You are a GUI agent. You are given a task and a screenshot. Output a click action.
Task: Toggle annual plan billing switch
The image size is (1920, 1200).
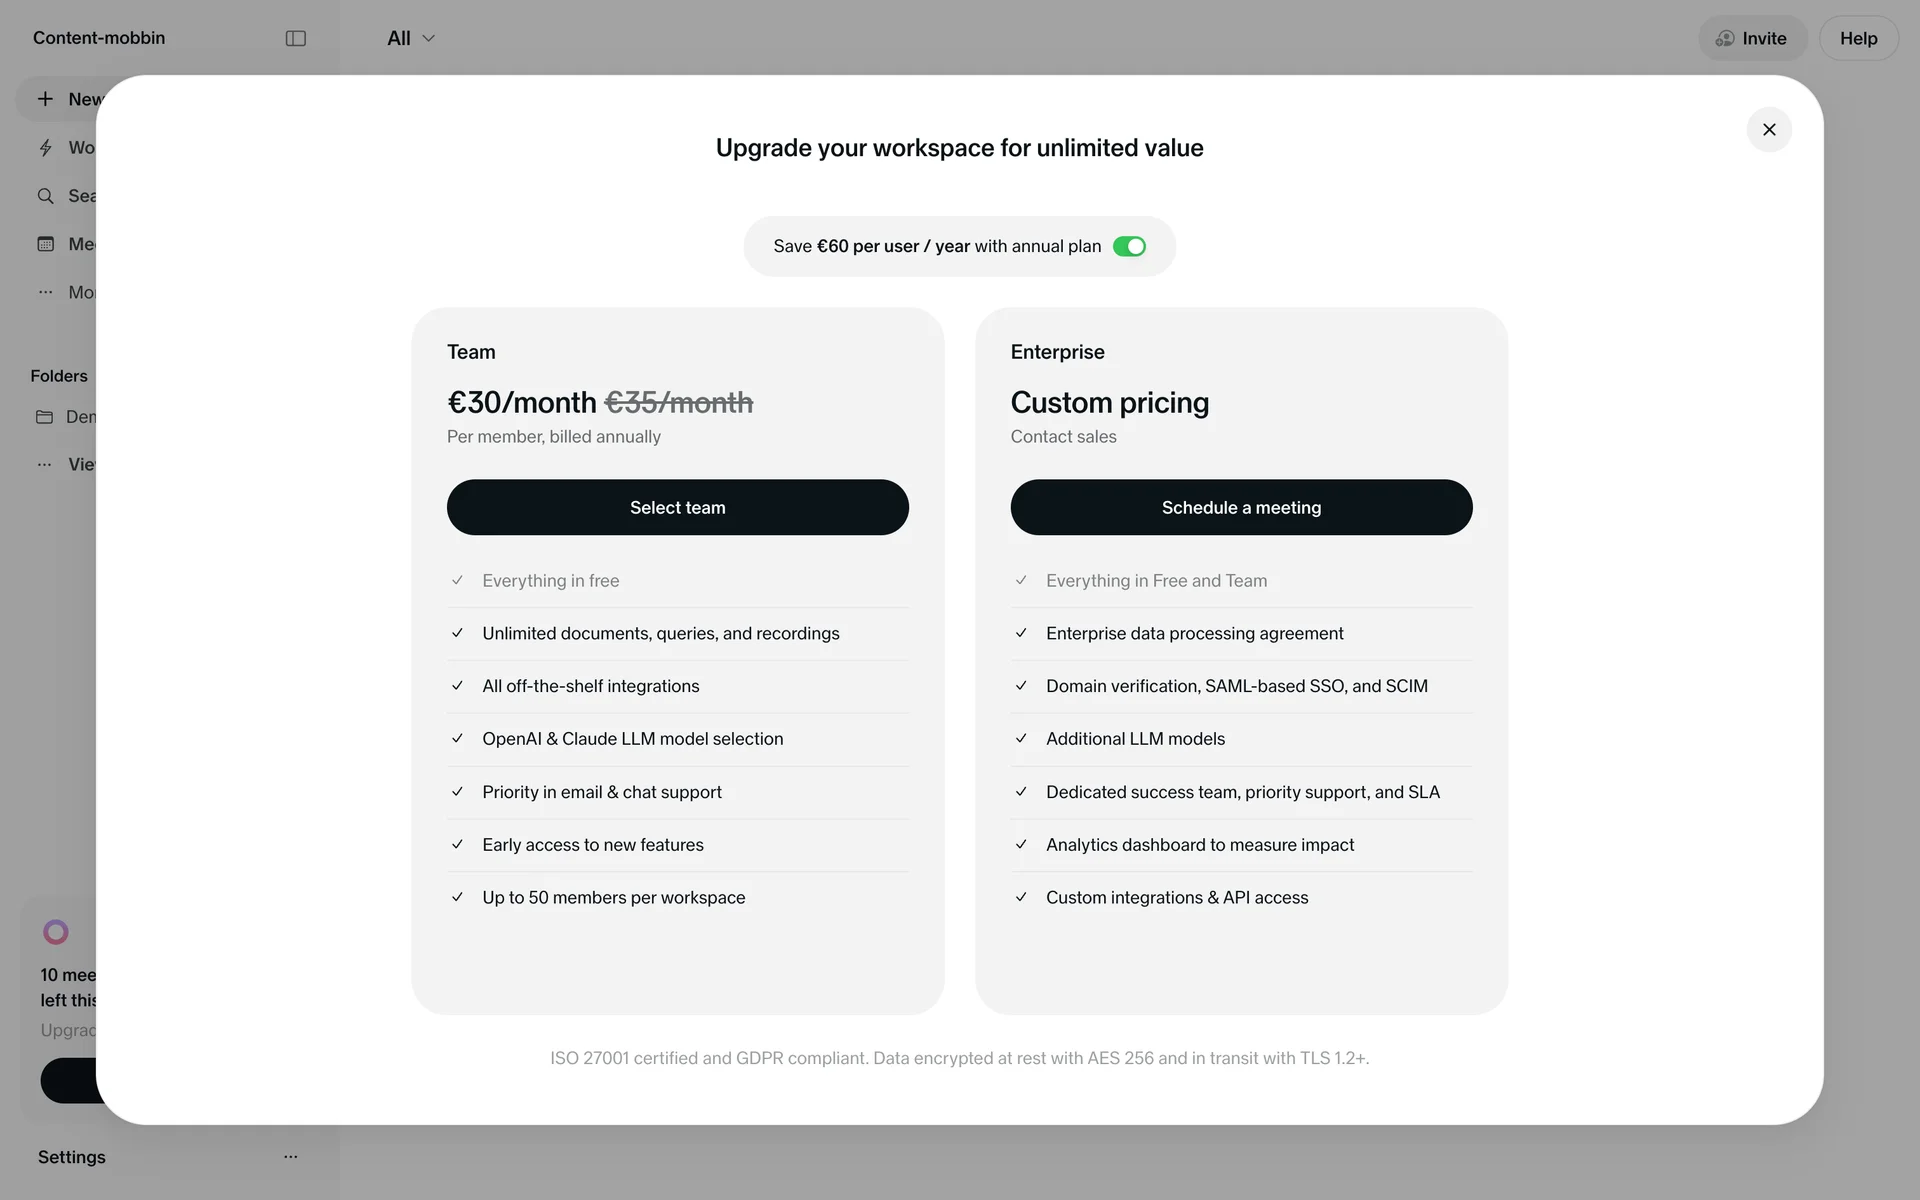point(1129,247)
